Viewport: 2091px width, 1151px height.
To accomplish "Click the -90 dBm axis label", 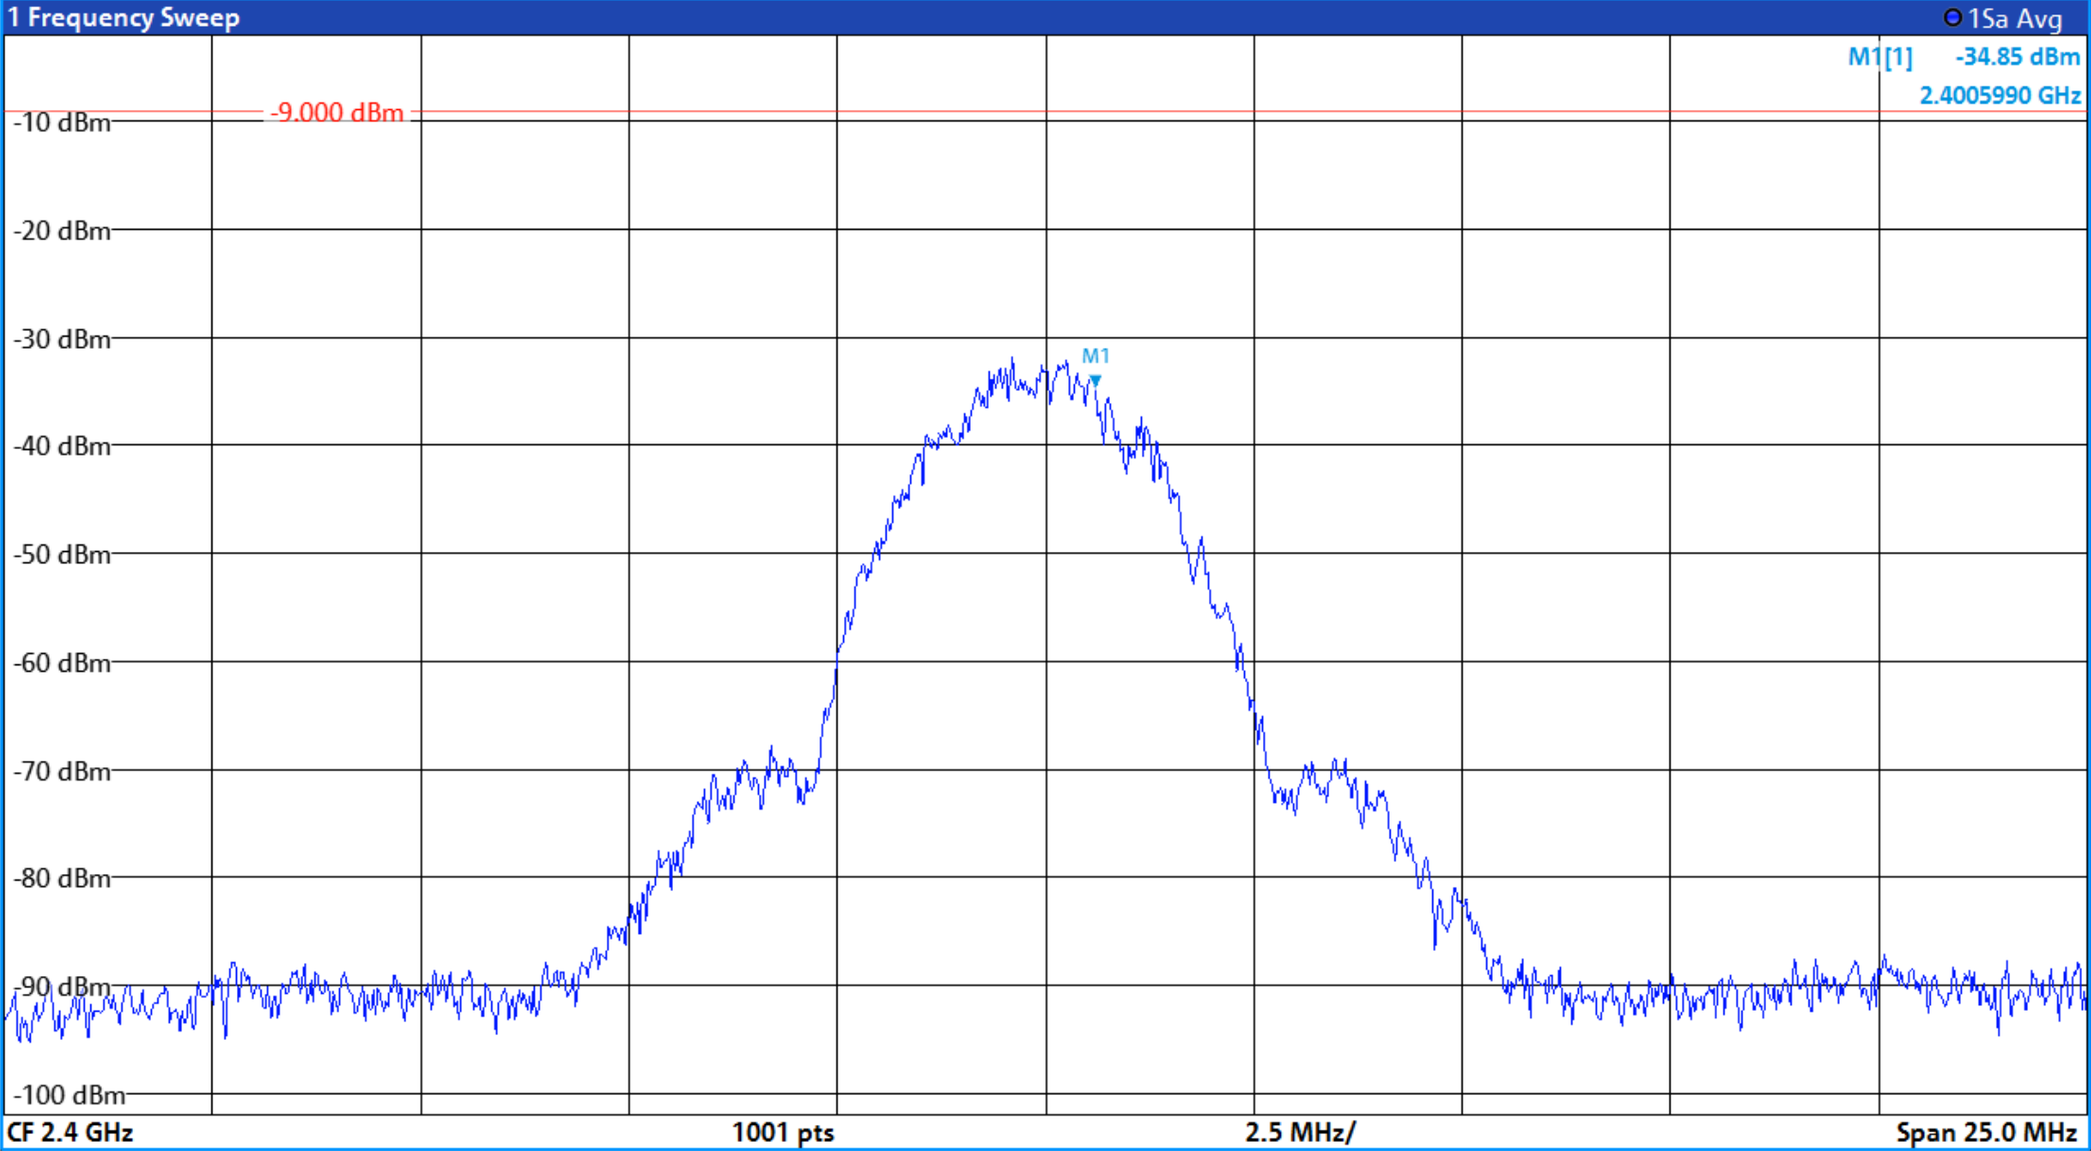I will [x=62, y=987].
